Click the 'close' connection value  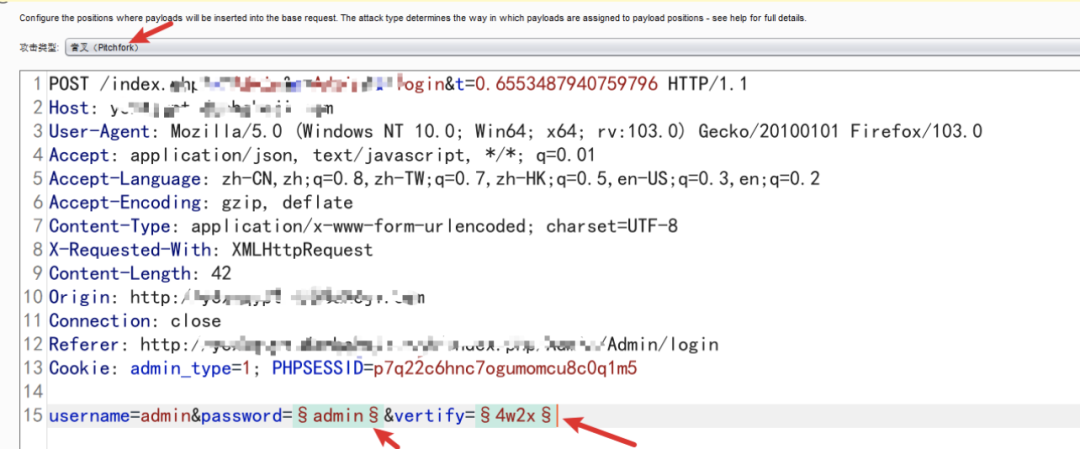pos(196,320)
